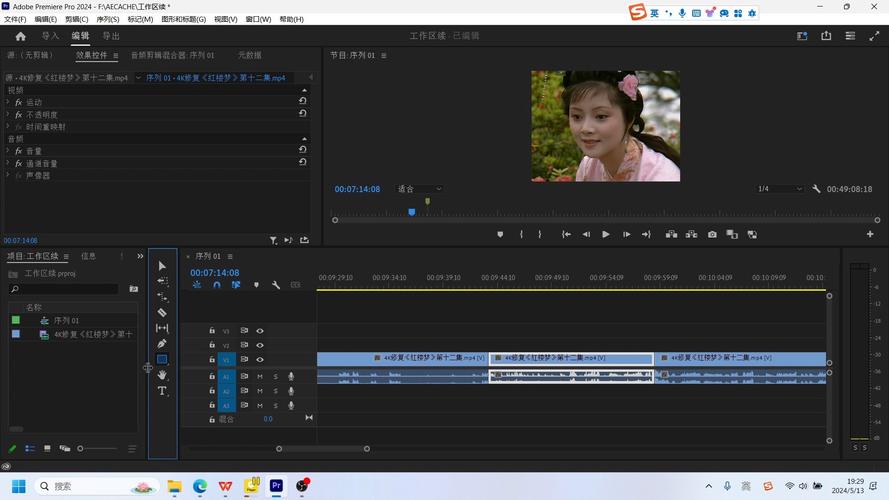This screenshot has width=889, height=500.
Task: Step back one frame
Action: [x=586, y=234]
